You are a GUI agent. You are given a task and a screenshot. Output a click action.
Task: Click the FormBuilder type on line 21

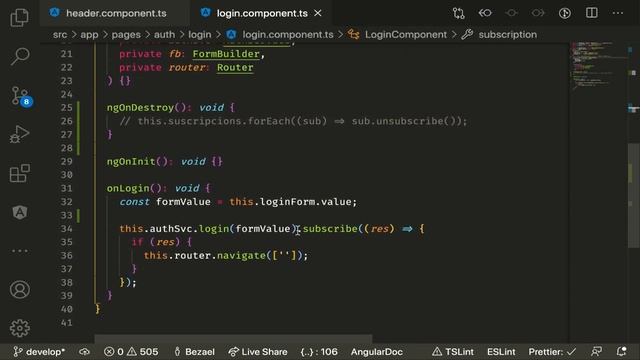pos(226,54)
